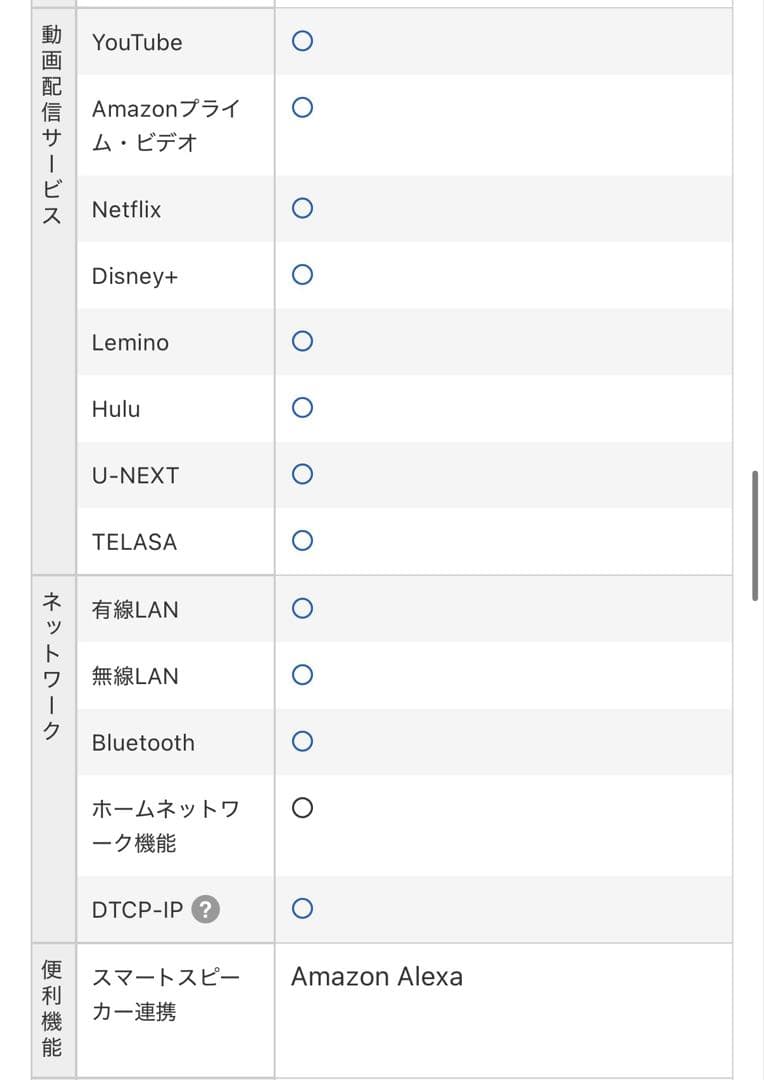
Task: Click the DTCP-IP question mark help icon
Action: [206, 910]
